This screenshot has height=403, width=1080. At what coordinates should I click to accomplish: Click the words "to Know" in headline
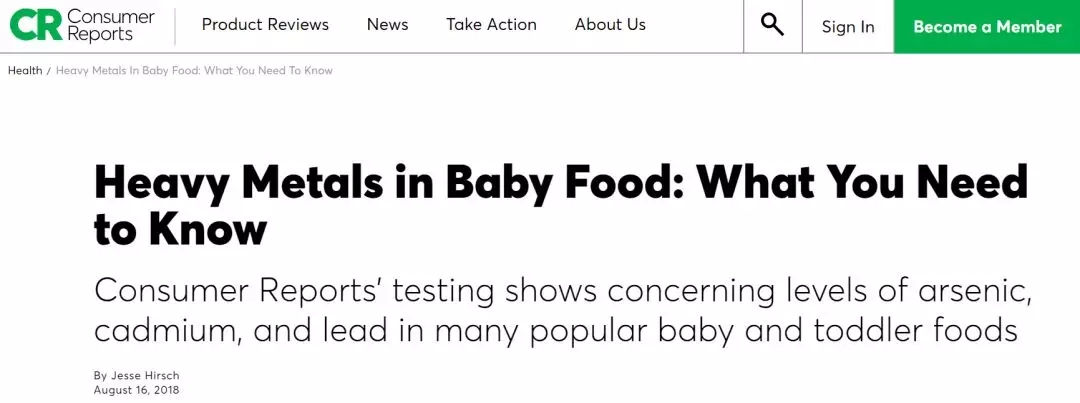180,230
